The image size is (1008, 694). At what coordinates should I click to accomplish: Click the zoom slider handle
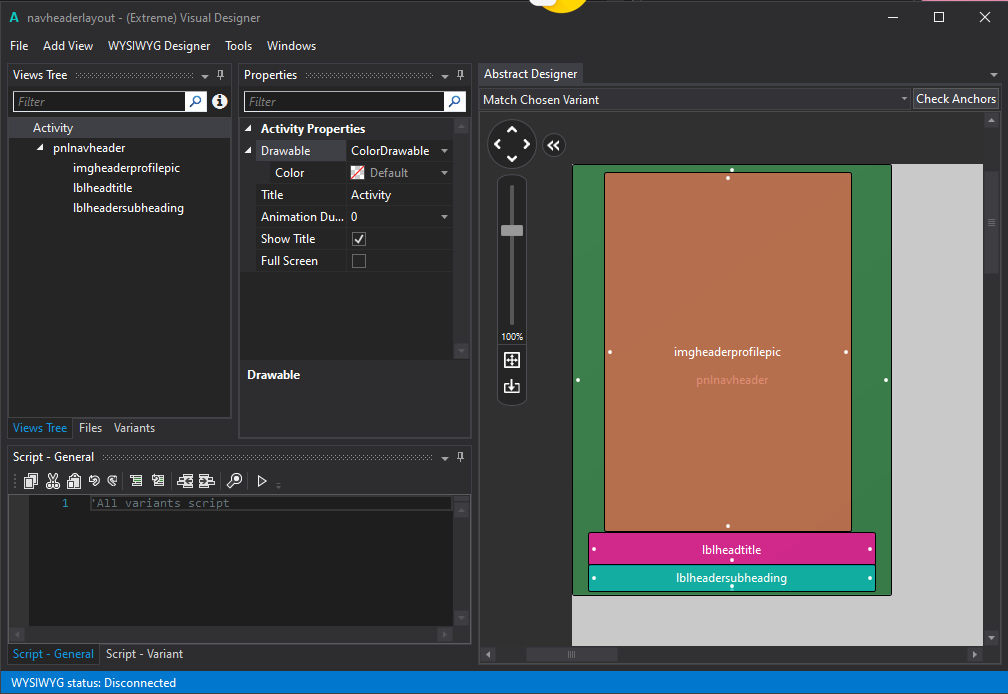[512, 231]
